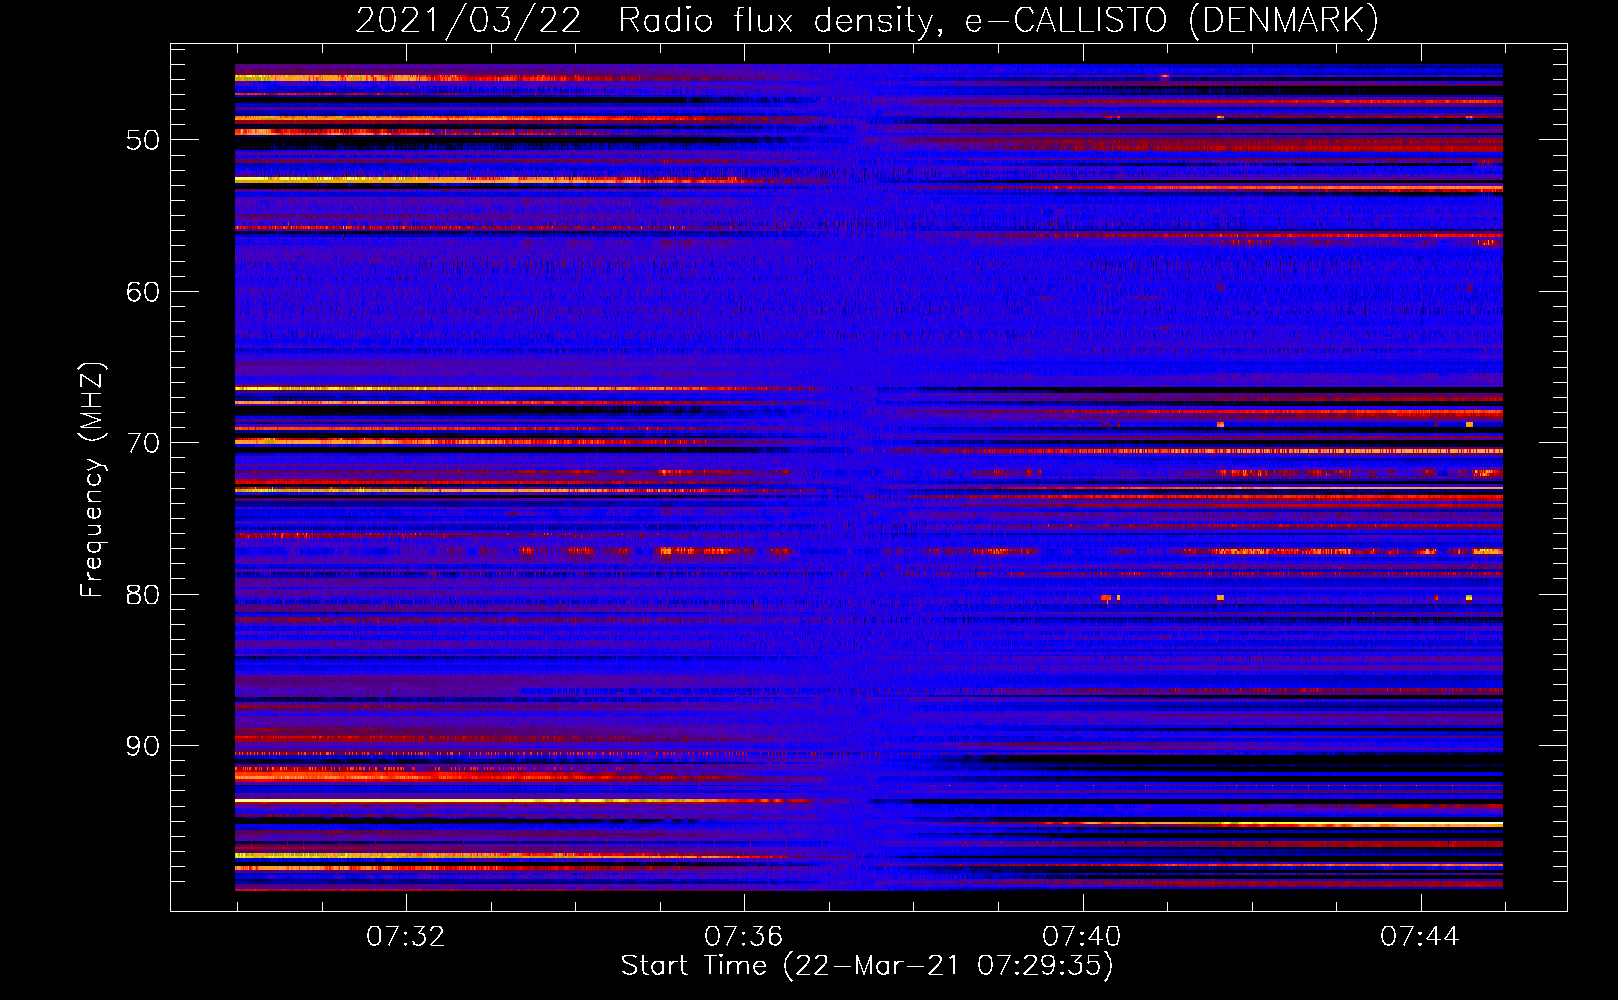The width and height of the screenshot is (1618, 1000).
Task: Click the 90 frequency tick label
Action: (143, 746)
